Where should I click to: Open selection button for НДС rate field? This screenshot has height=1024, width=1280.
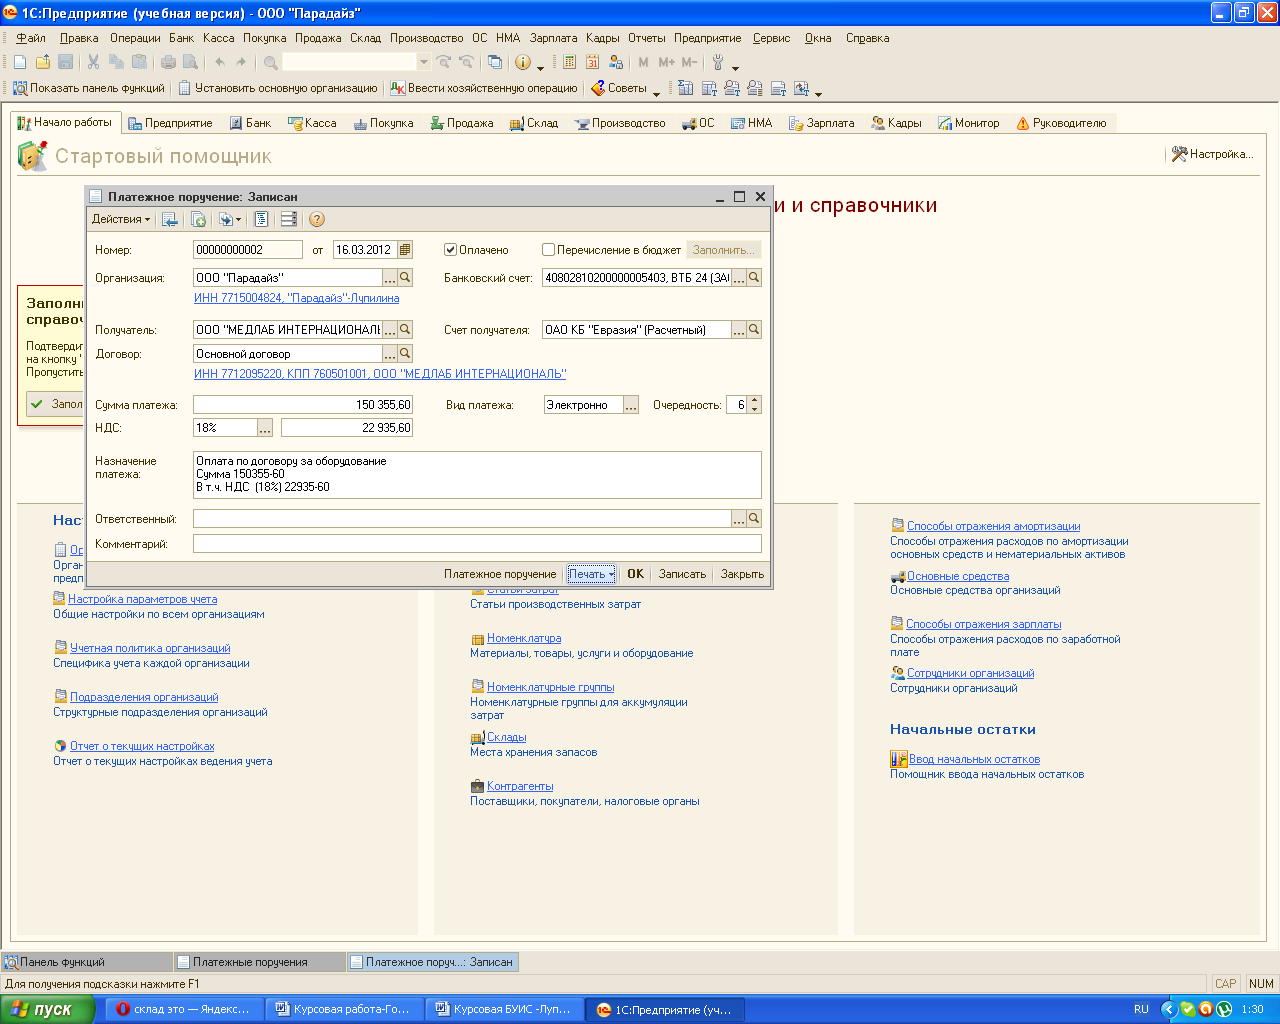tap(265, 428)
